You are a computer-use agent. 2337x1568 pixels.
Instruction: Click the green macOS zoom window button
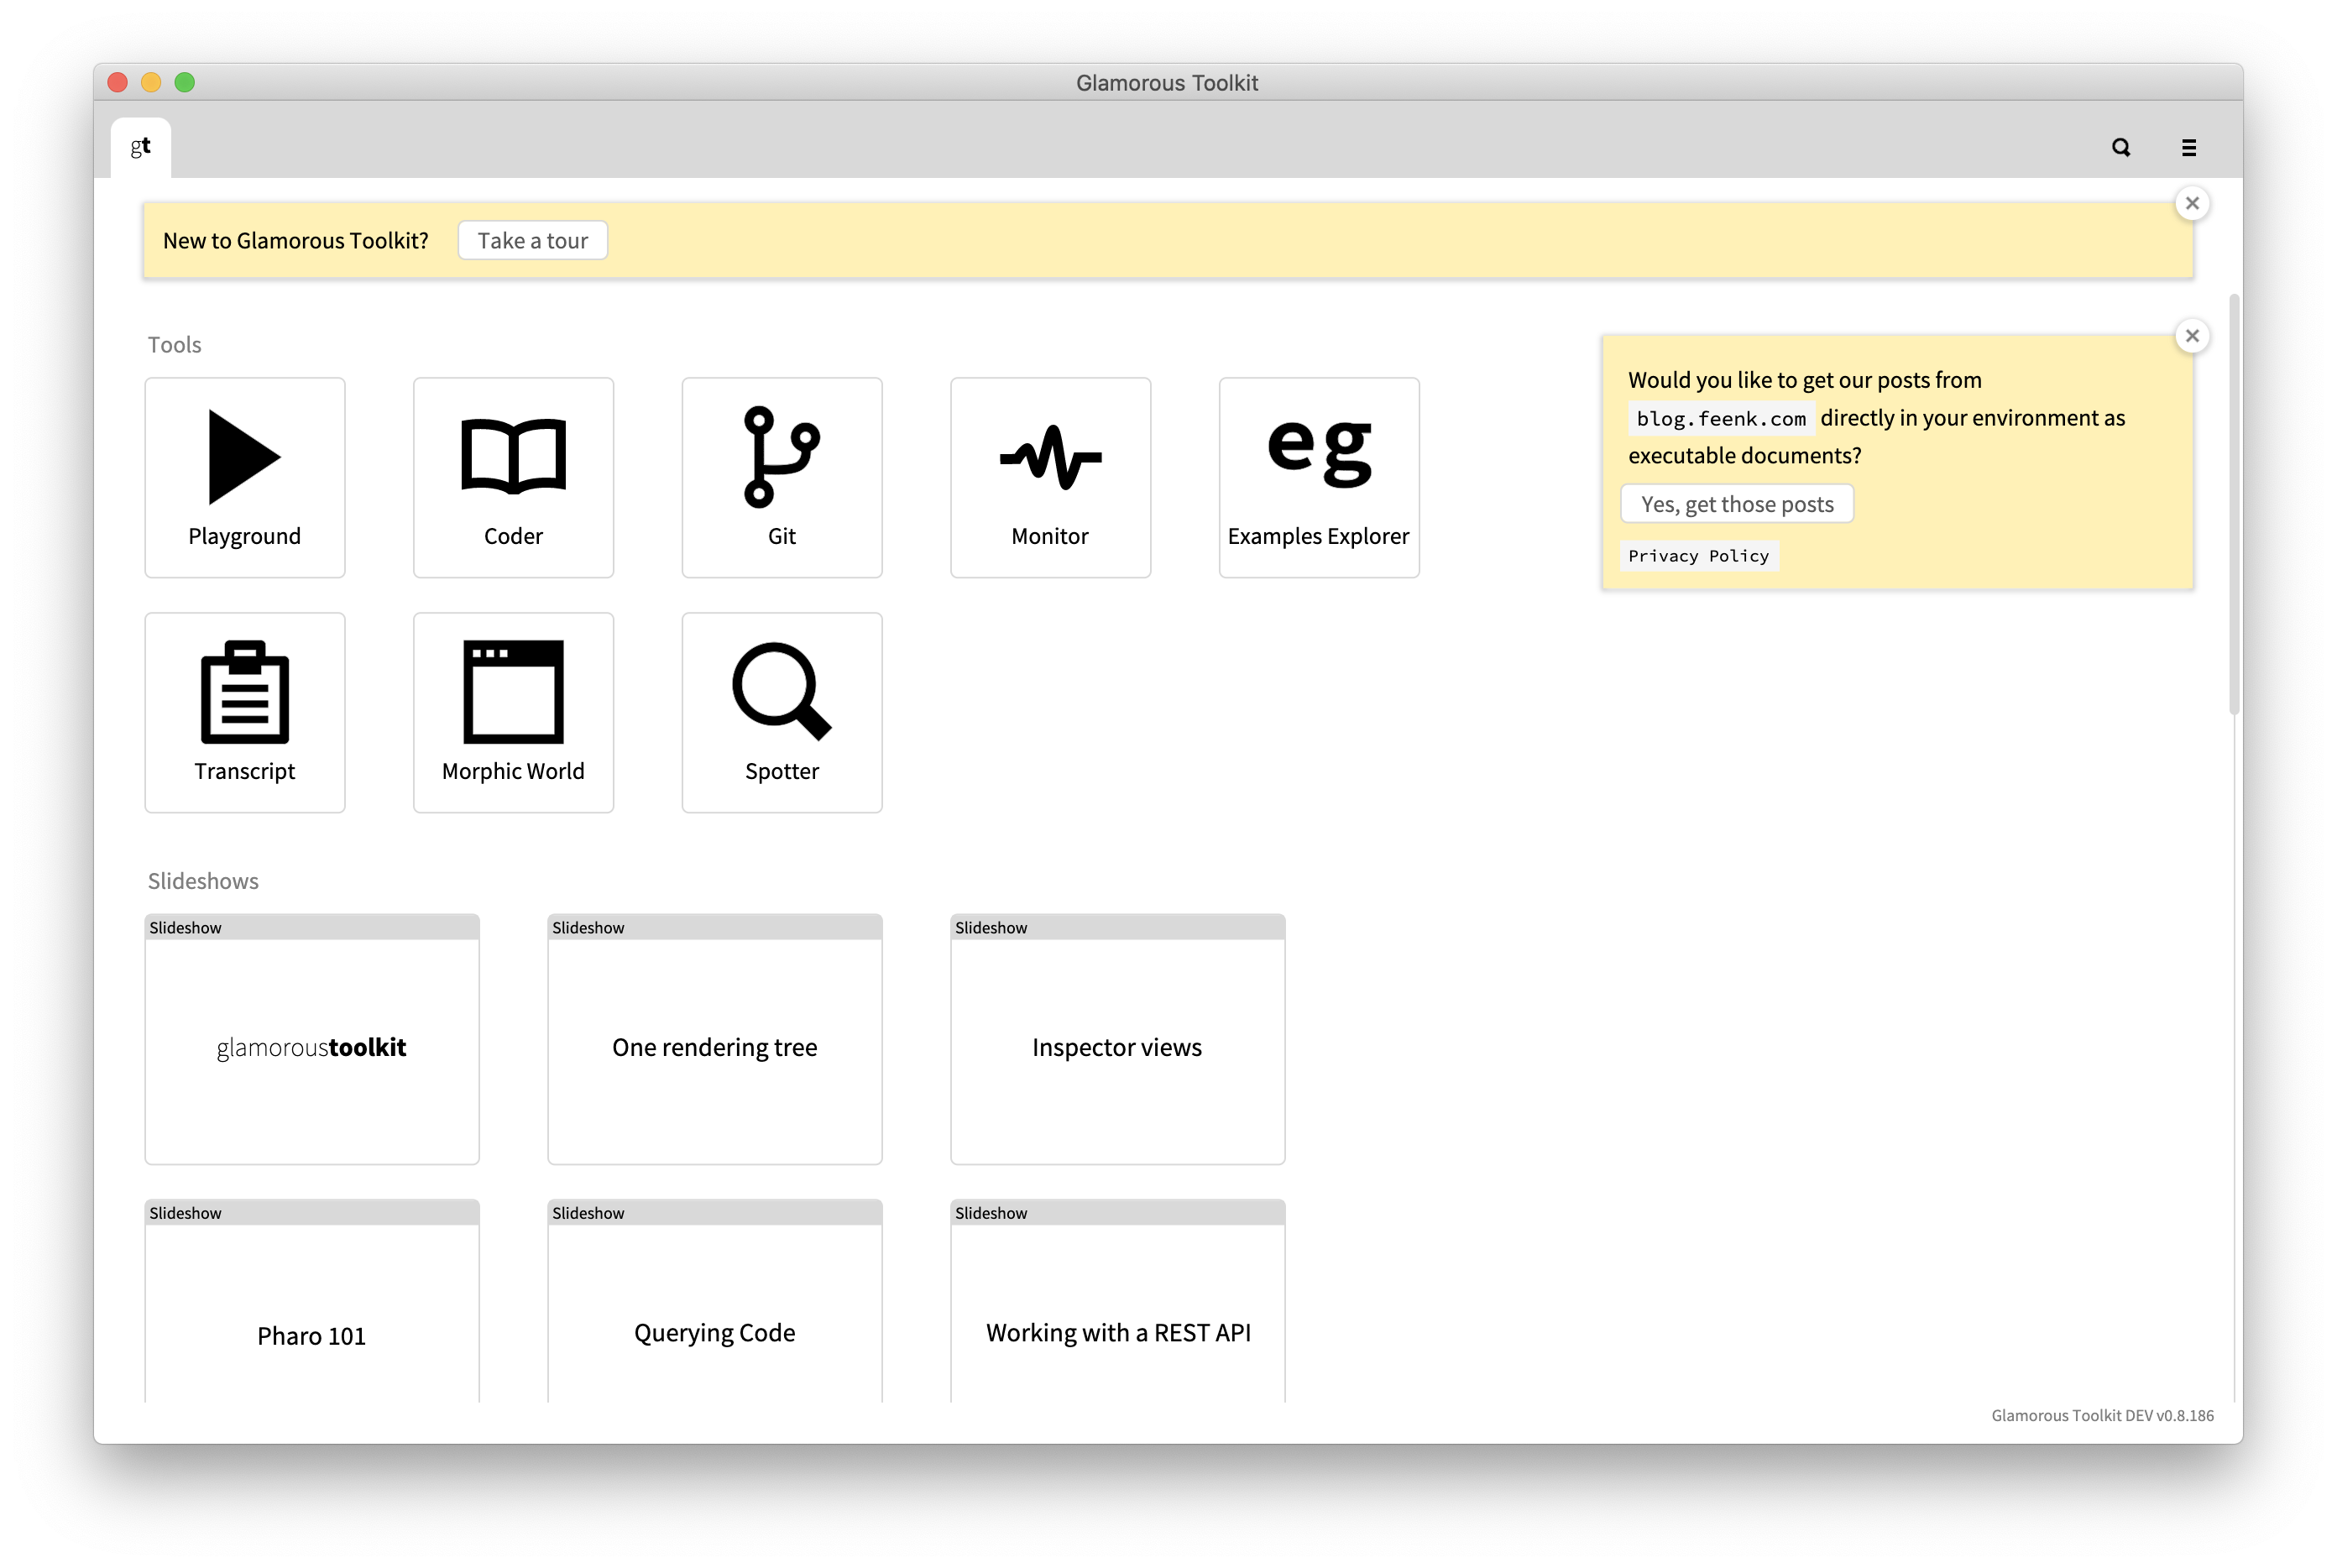tap(185, 82)
